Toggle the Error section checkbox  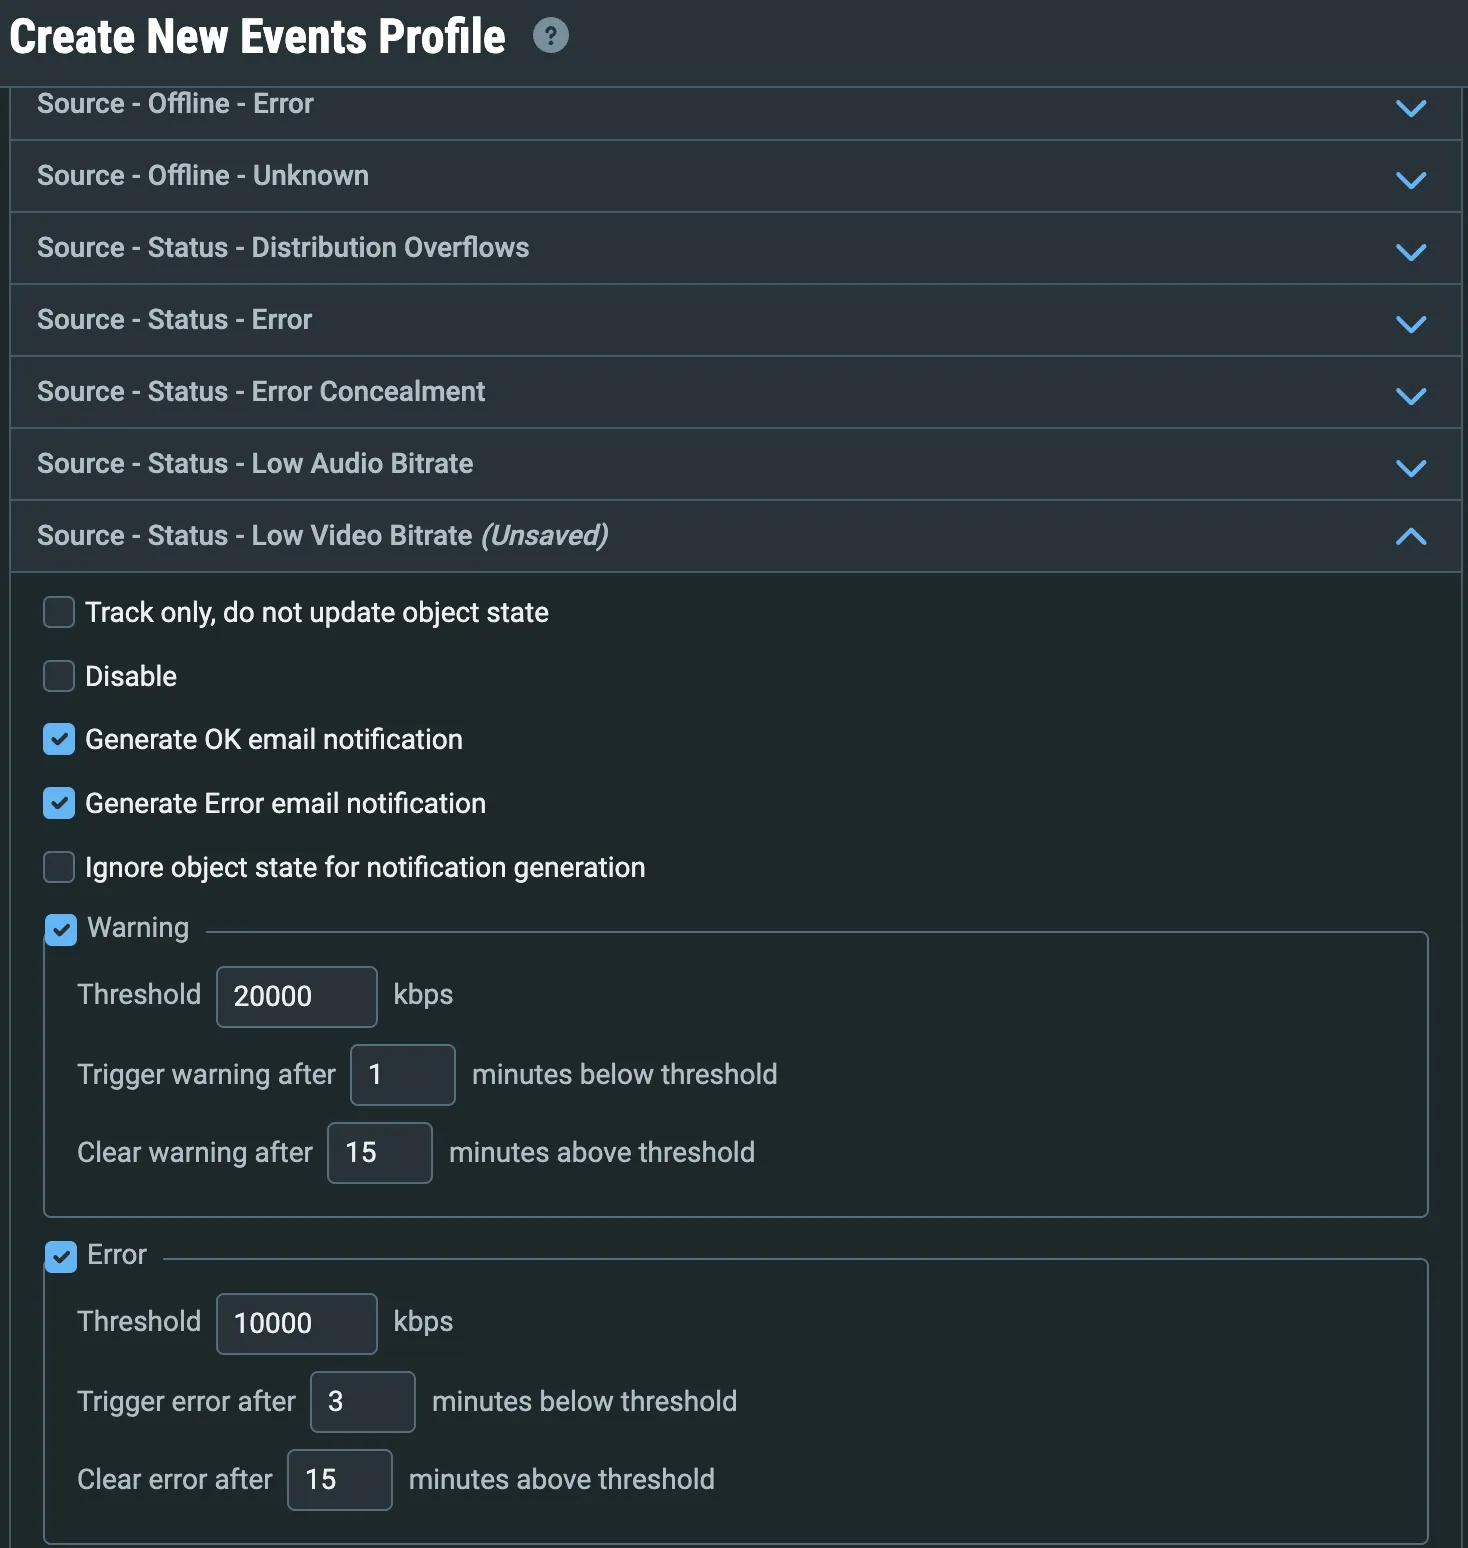point(61,1256)
